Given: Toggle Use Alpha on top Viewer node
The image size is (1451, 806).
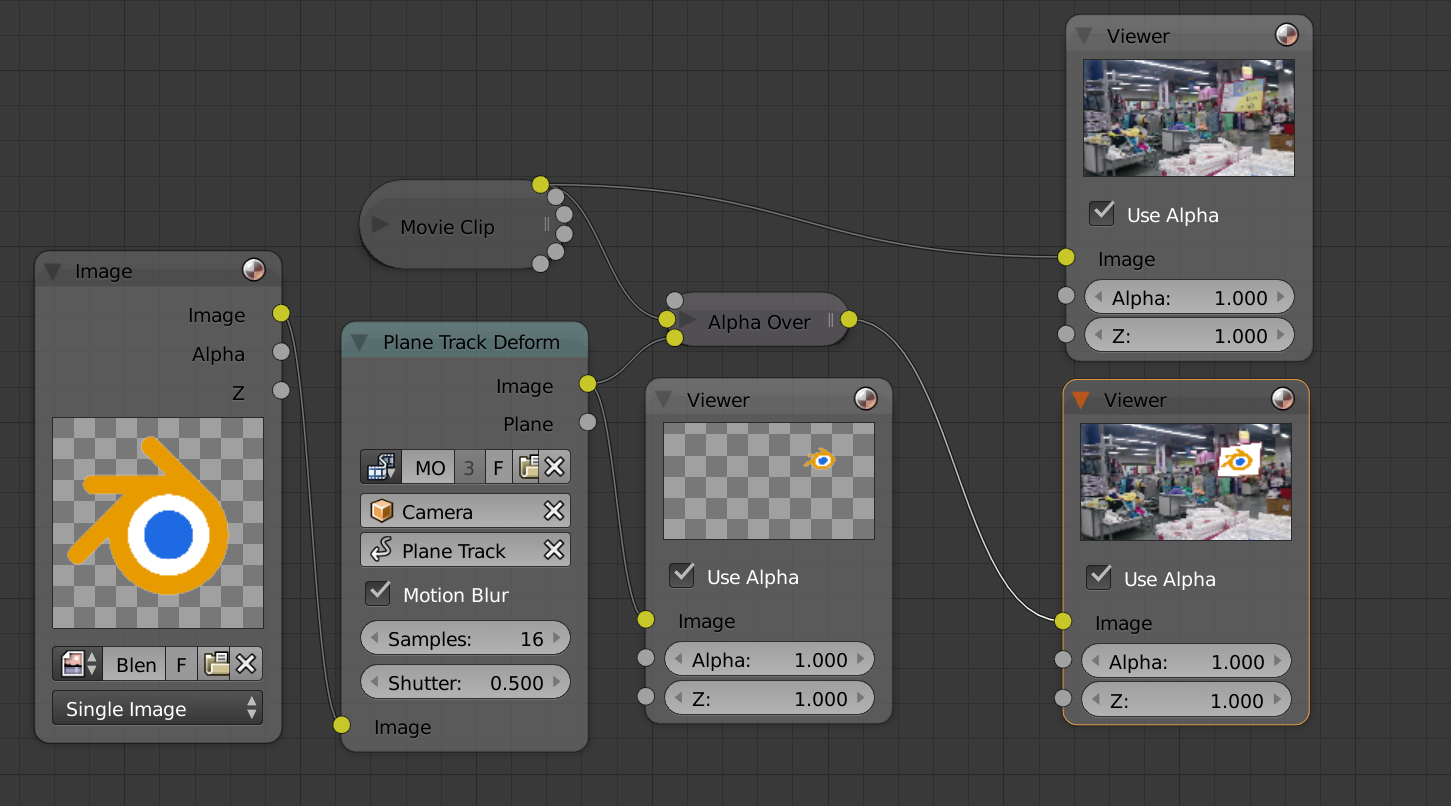Looking at the screenshot, I should (1102, 214).
